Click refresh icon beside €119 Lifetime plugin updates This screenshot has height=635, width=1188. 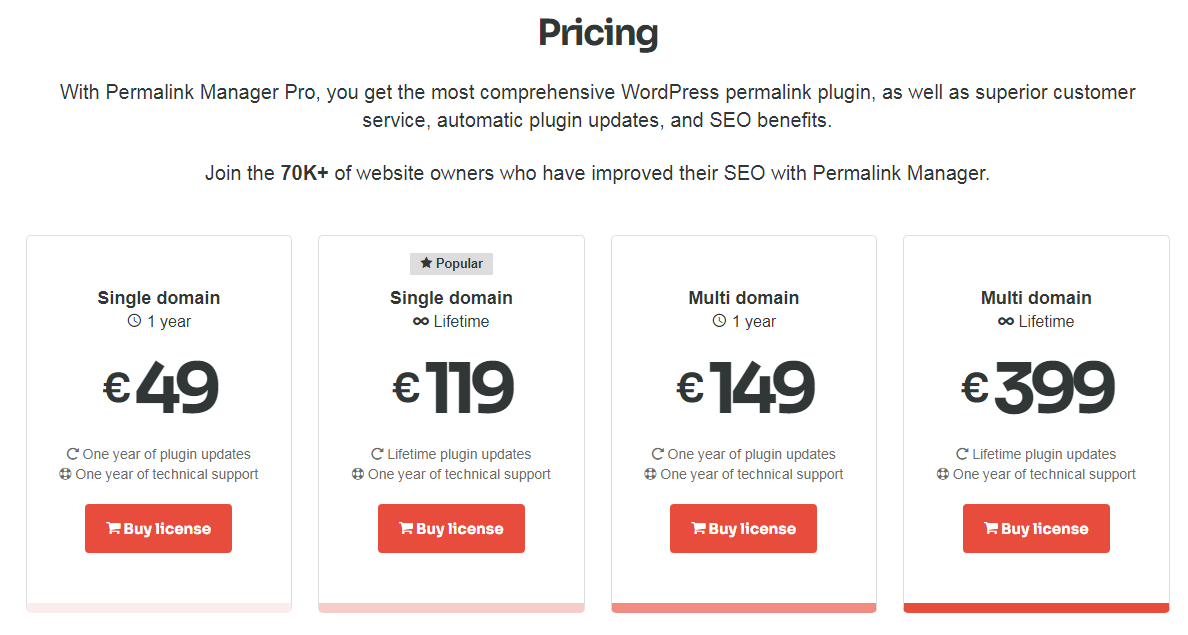pos(377,454)
